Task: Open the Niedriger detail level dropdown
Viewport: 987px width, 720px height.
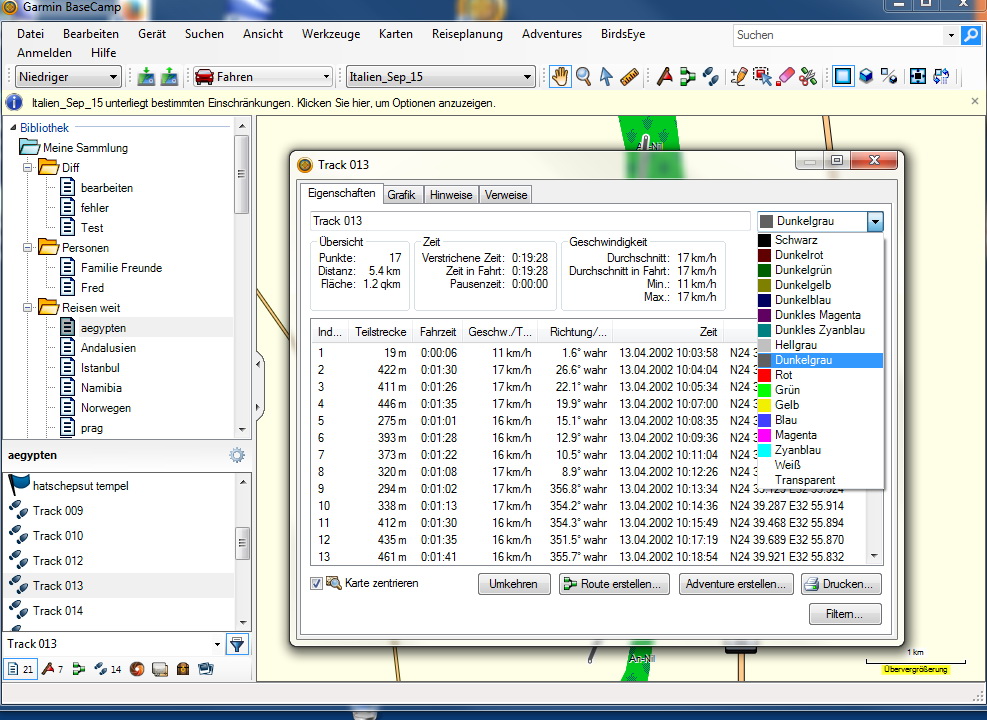Action: tap(68, 77)
